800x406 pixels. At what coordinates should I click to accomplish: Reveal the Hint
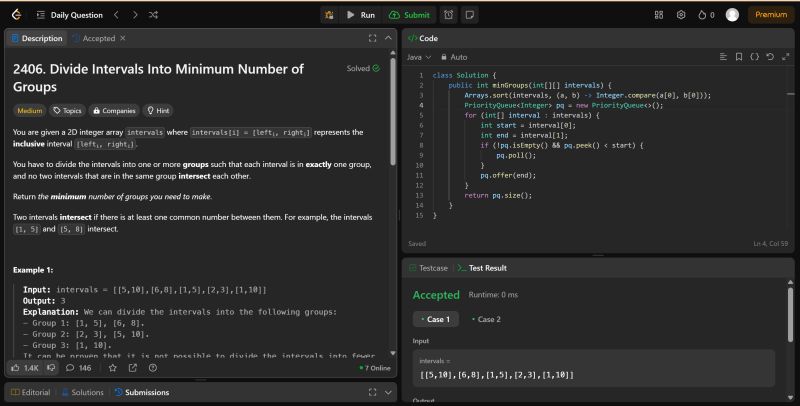coord(158,111)
